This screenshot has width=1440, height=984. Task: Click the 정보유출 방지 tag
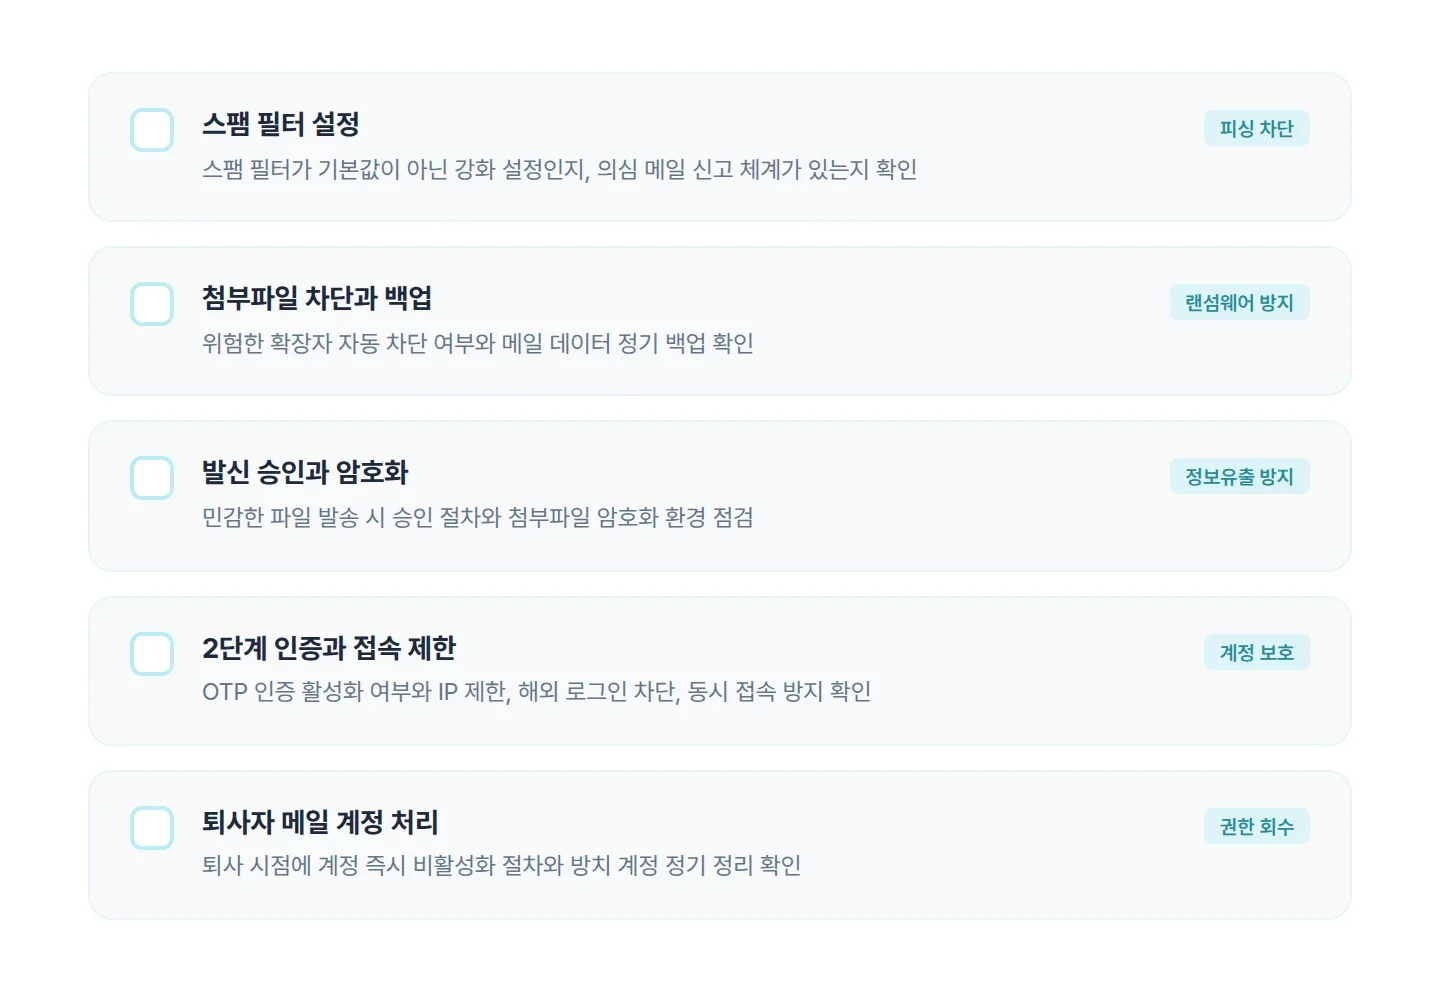(x=1240, y=476)
